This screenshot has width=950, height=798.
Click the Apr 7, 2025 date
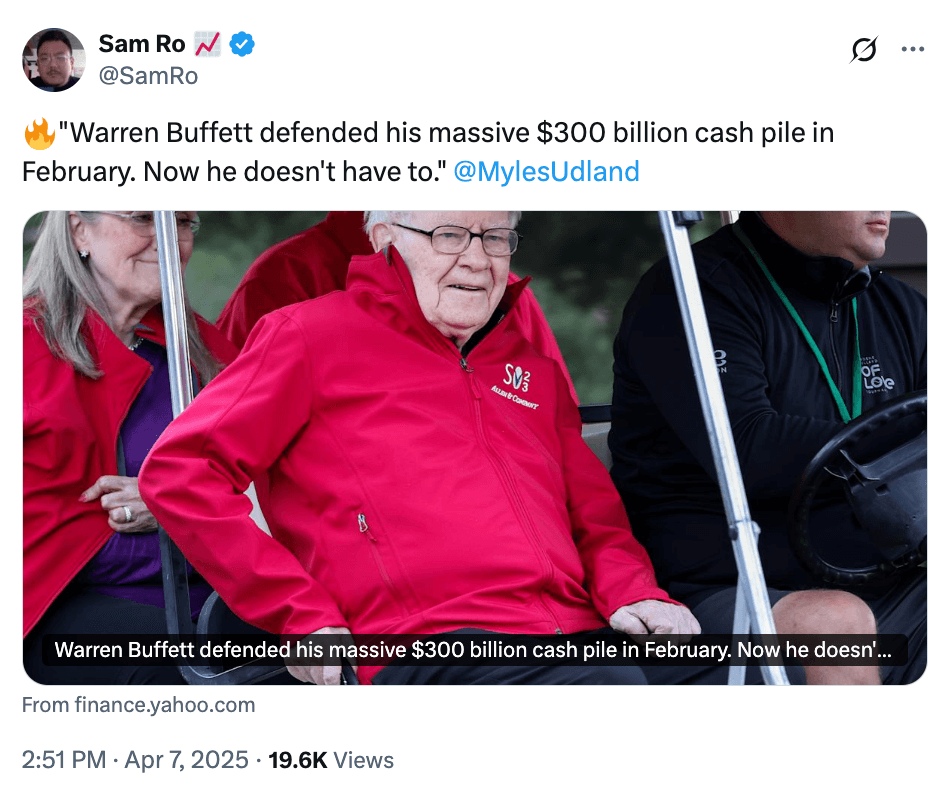[x=187, y=760]
